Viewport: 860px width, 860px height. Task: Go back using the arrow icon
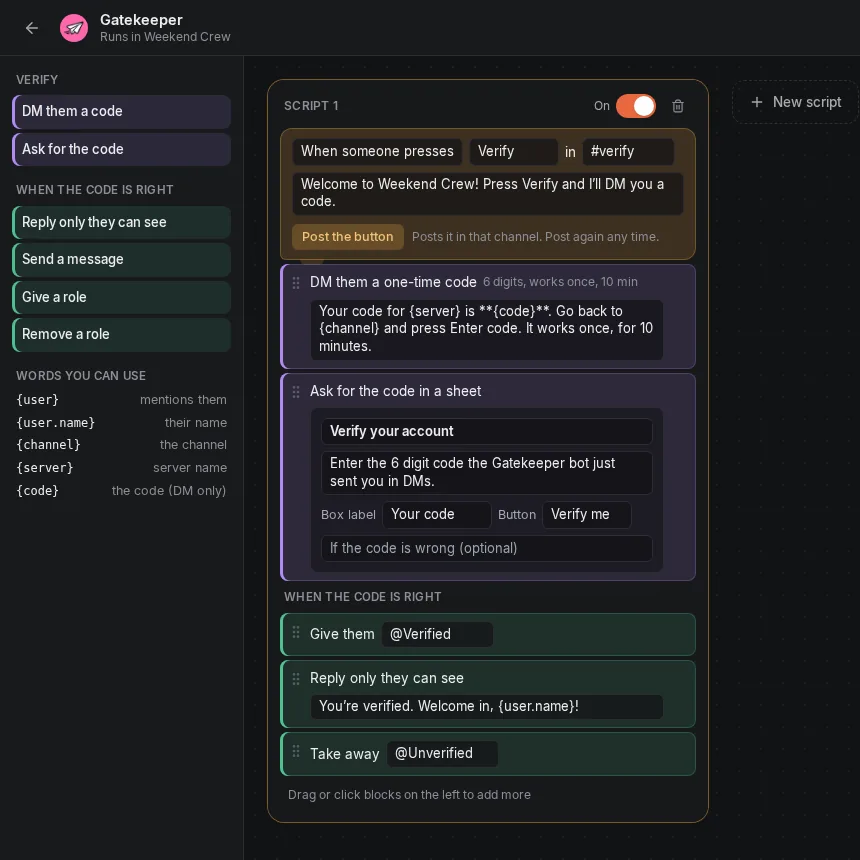32,28
